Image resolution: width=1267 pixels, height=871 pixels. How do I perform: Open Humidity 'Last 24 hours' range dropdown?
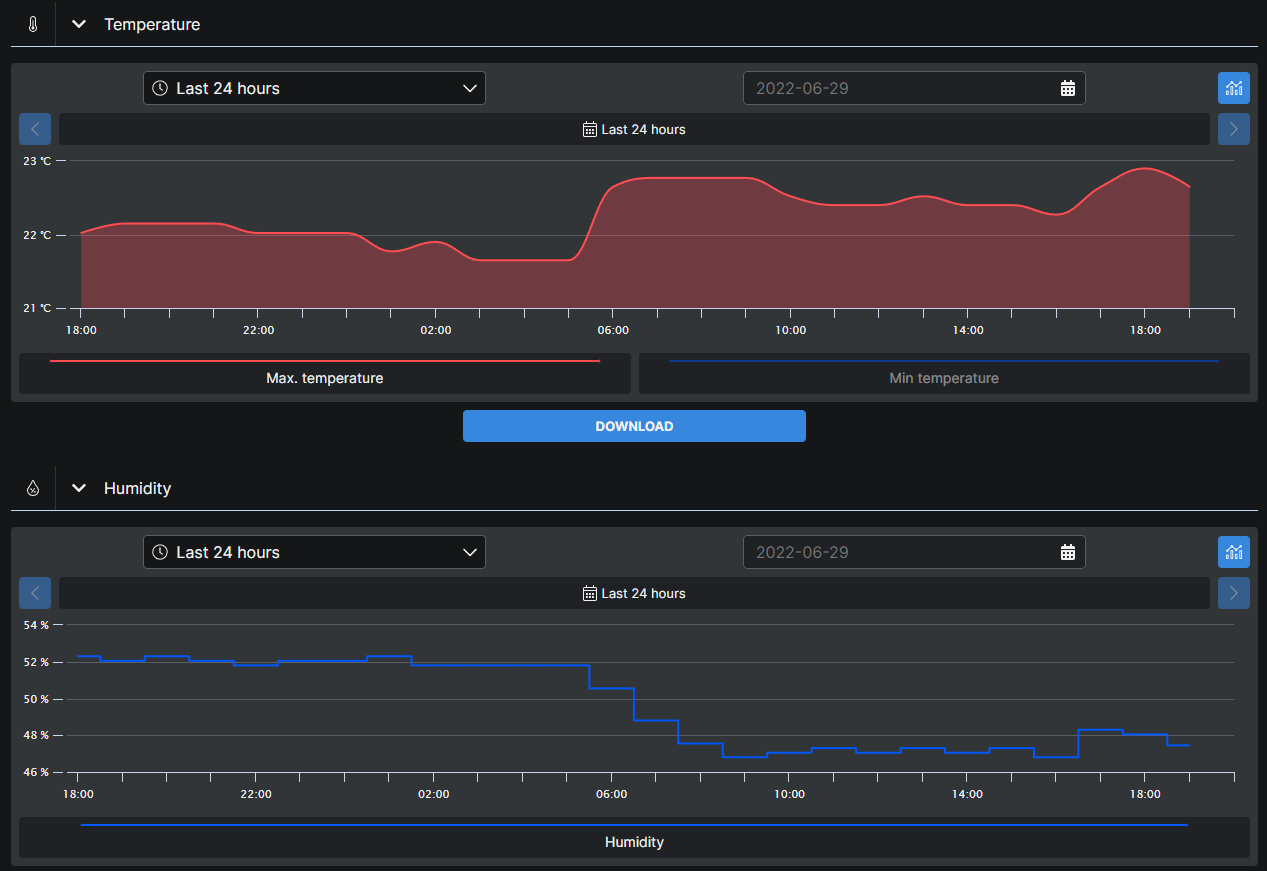[314, 552]
